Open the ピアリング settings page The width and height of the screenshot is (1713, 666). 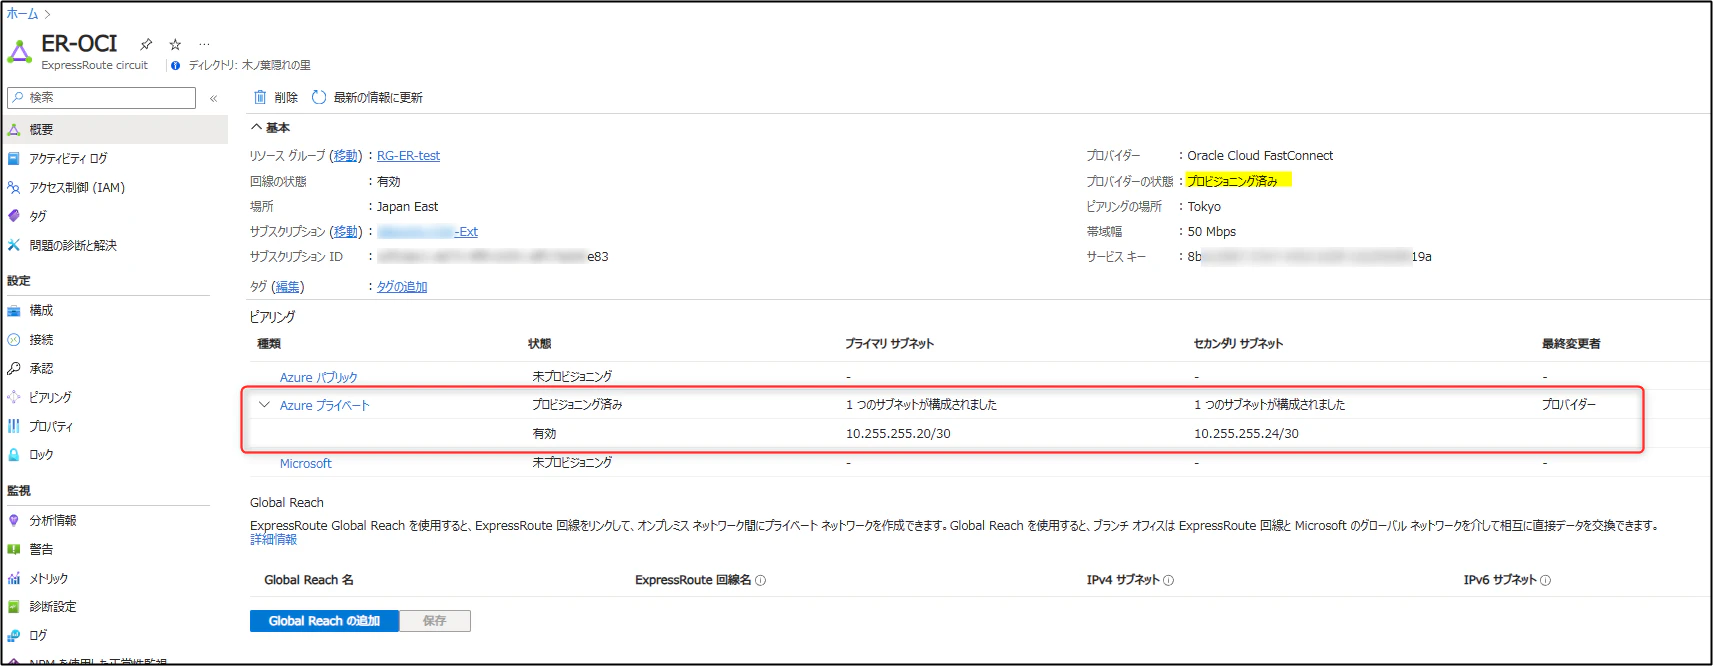click(50, 397)
